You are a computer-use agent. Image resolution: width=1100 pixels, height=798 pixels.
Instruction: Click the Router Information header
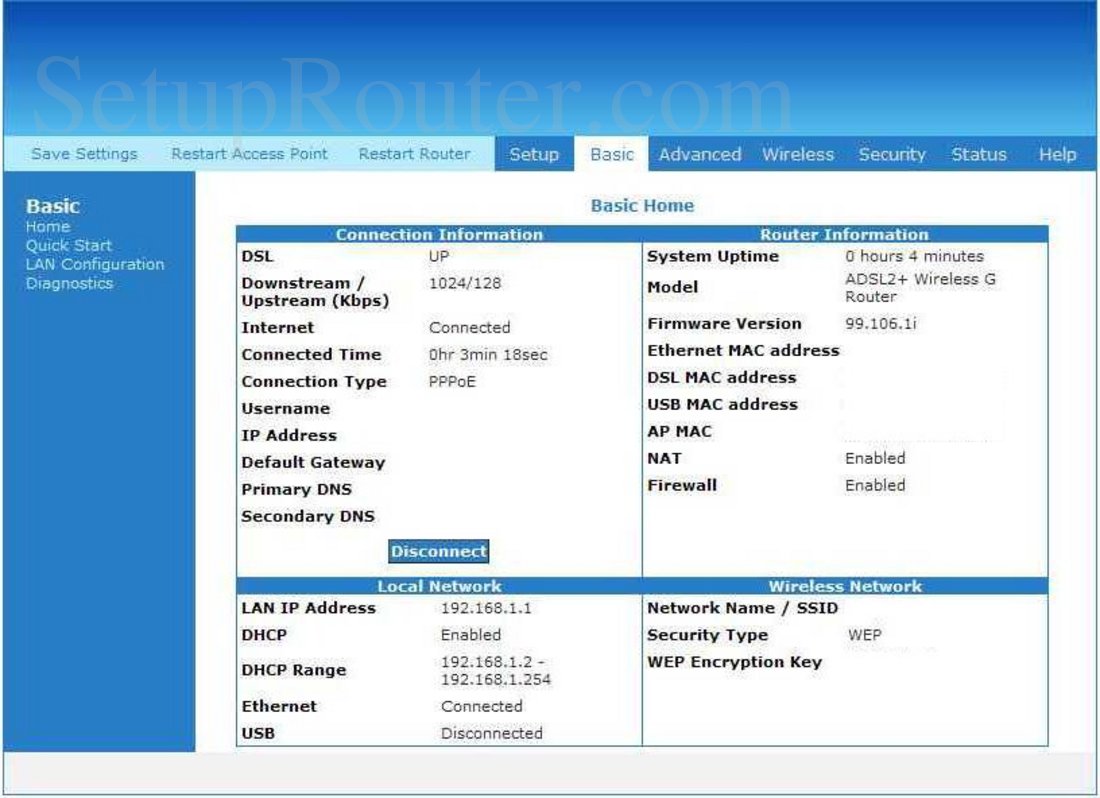844,234
